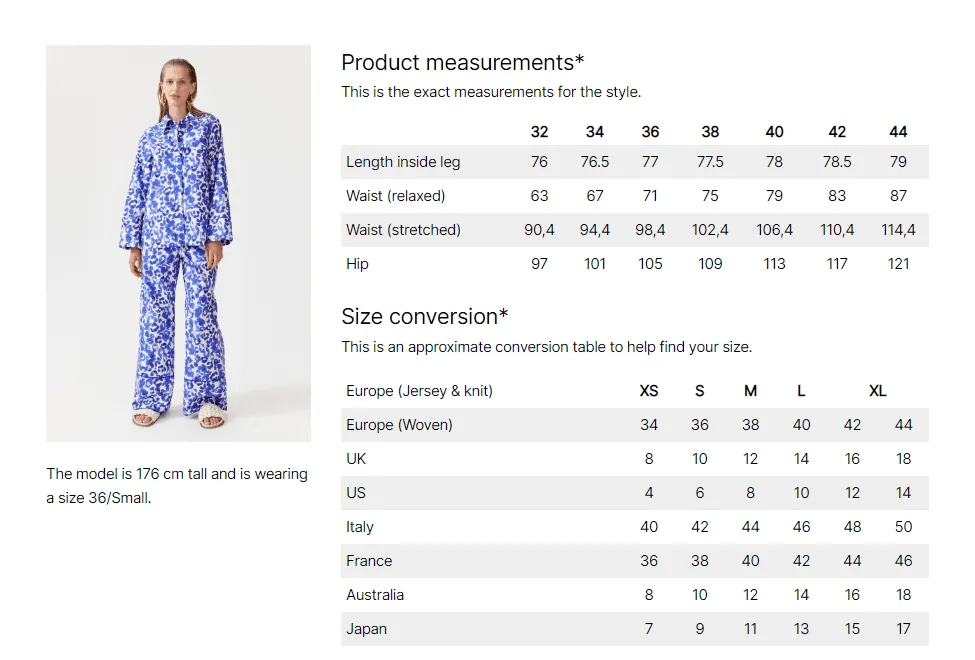Screen dimensions: 975x660
Task: Click the Size conversion heading
Action: click(x=425, y=316)
